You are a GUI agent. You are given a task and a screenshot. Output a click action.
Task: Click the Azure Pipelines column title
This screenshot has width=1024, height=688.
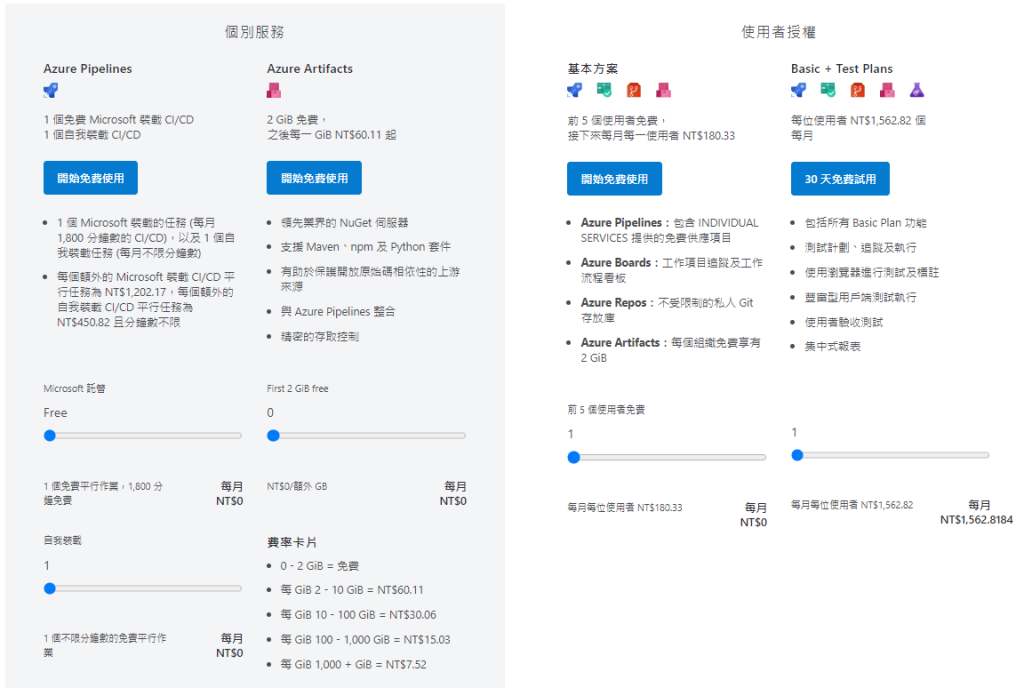click(88, 69)
